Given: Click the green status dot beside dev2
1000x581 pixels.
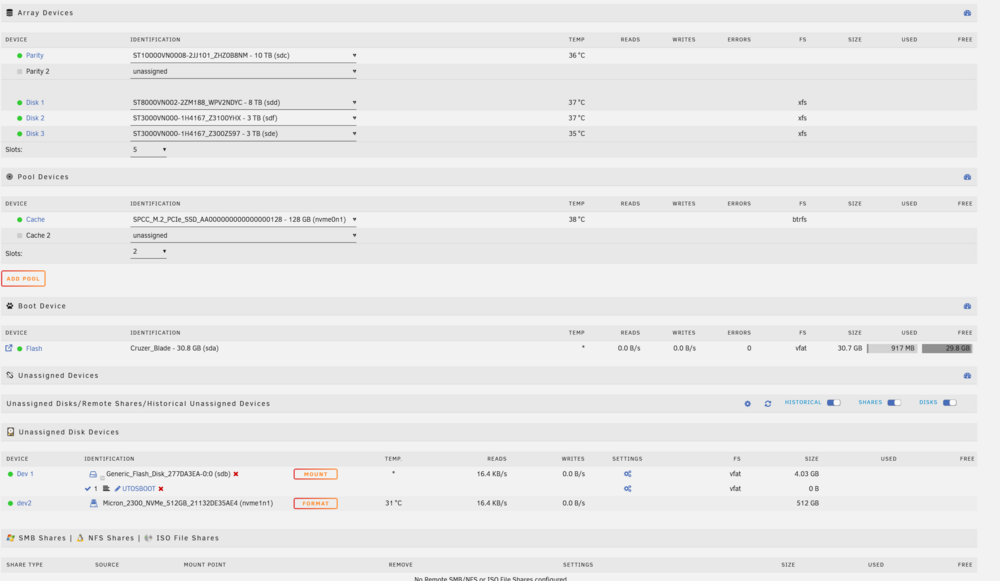Looking at the screenshot, I should (10, 503).
